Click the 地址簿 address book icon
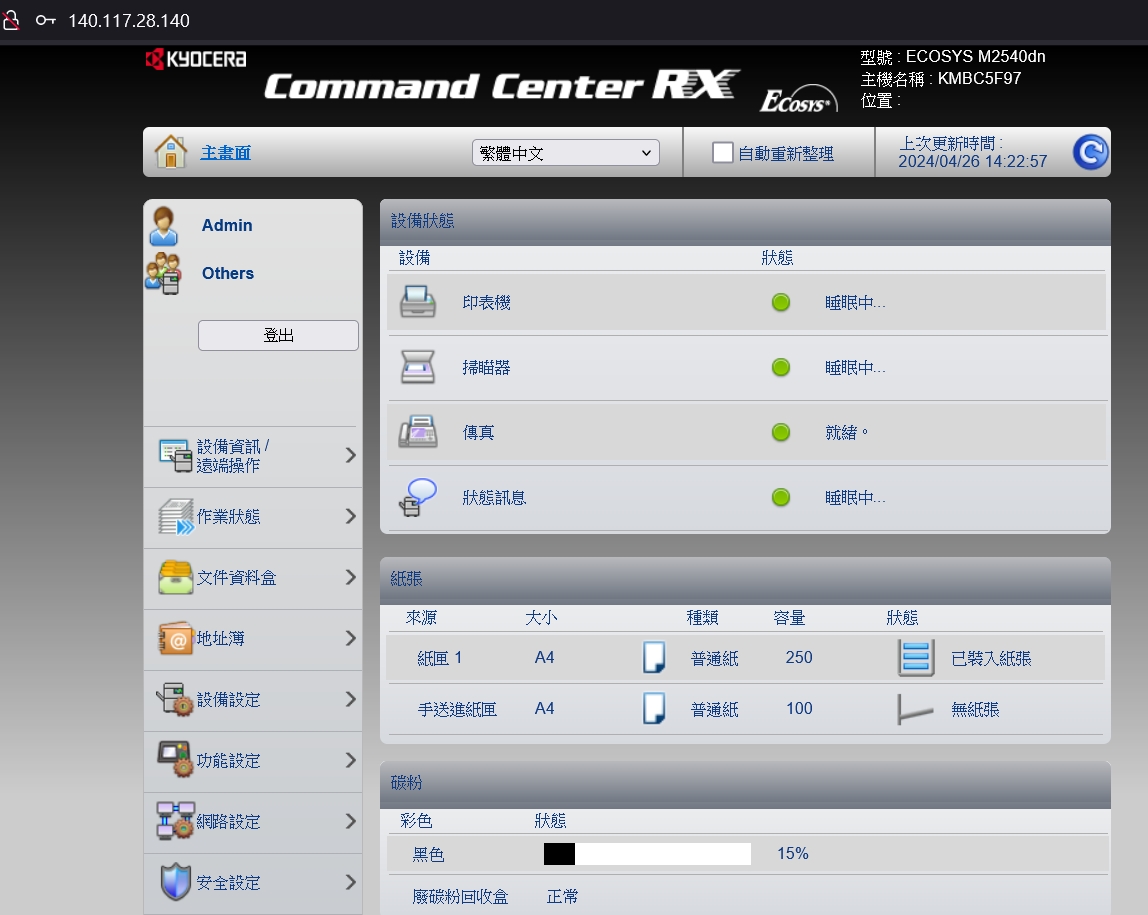 (x=176, y=638)
